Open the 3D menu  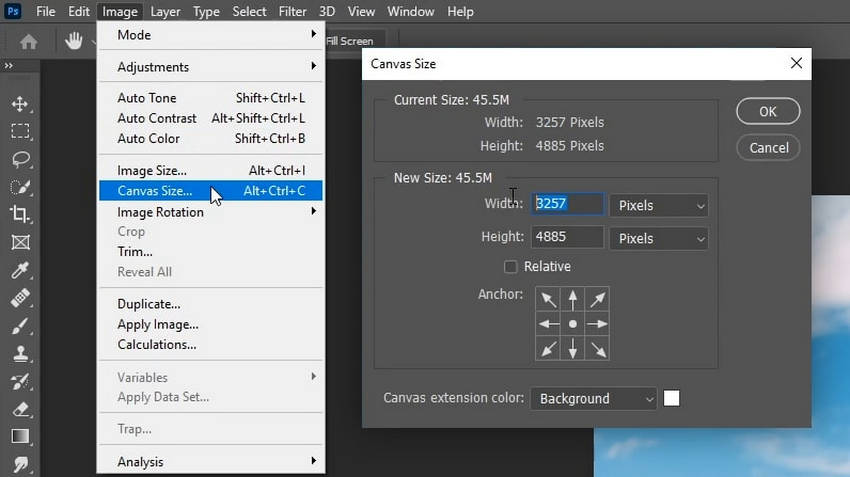(327, 11)
